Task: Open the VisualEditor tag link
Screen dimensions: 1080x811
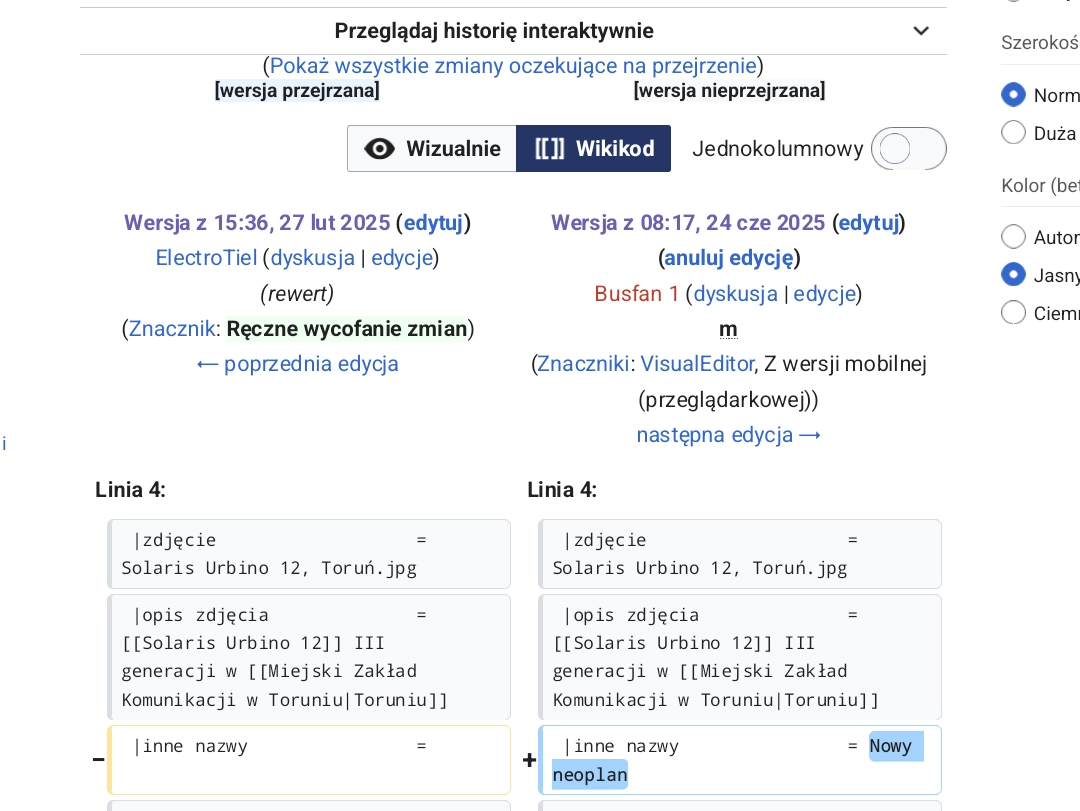Action: (696, 364)
